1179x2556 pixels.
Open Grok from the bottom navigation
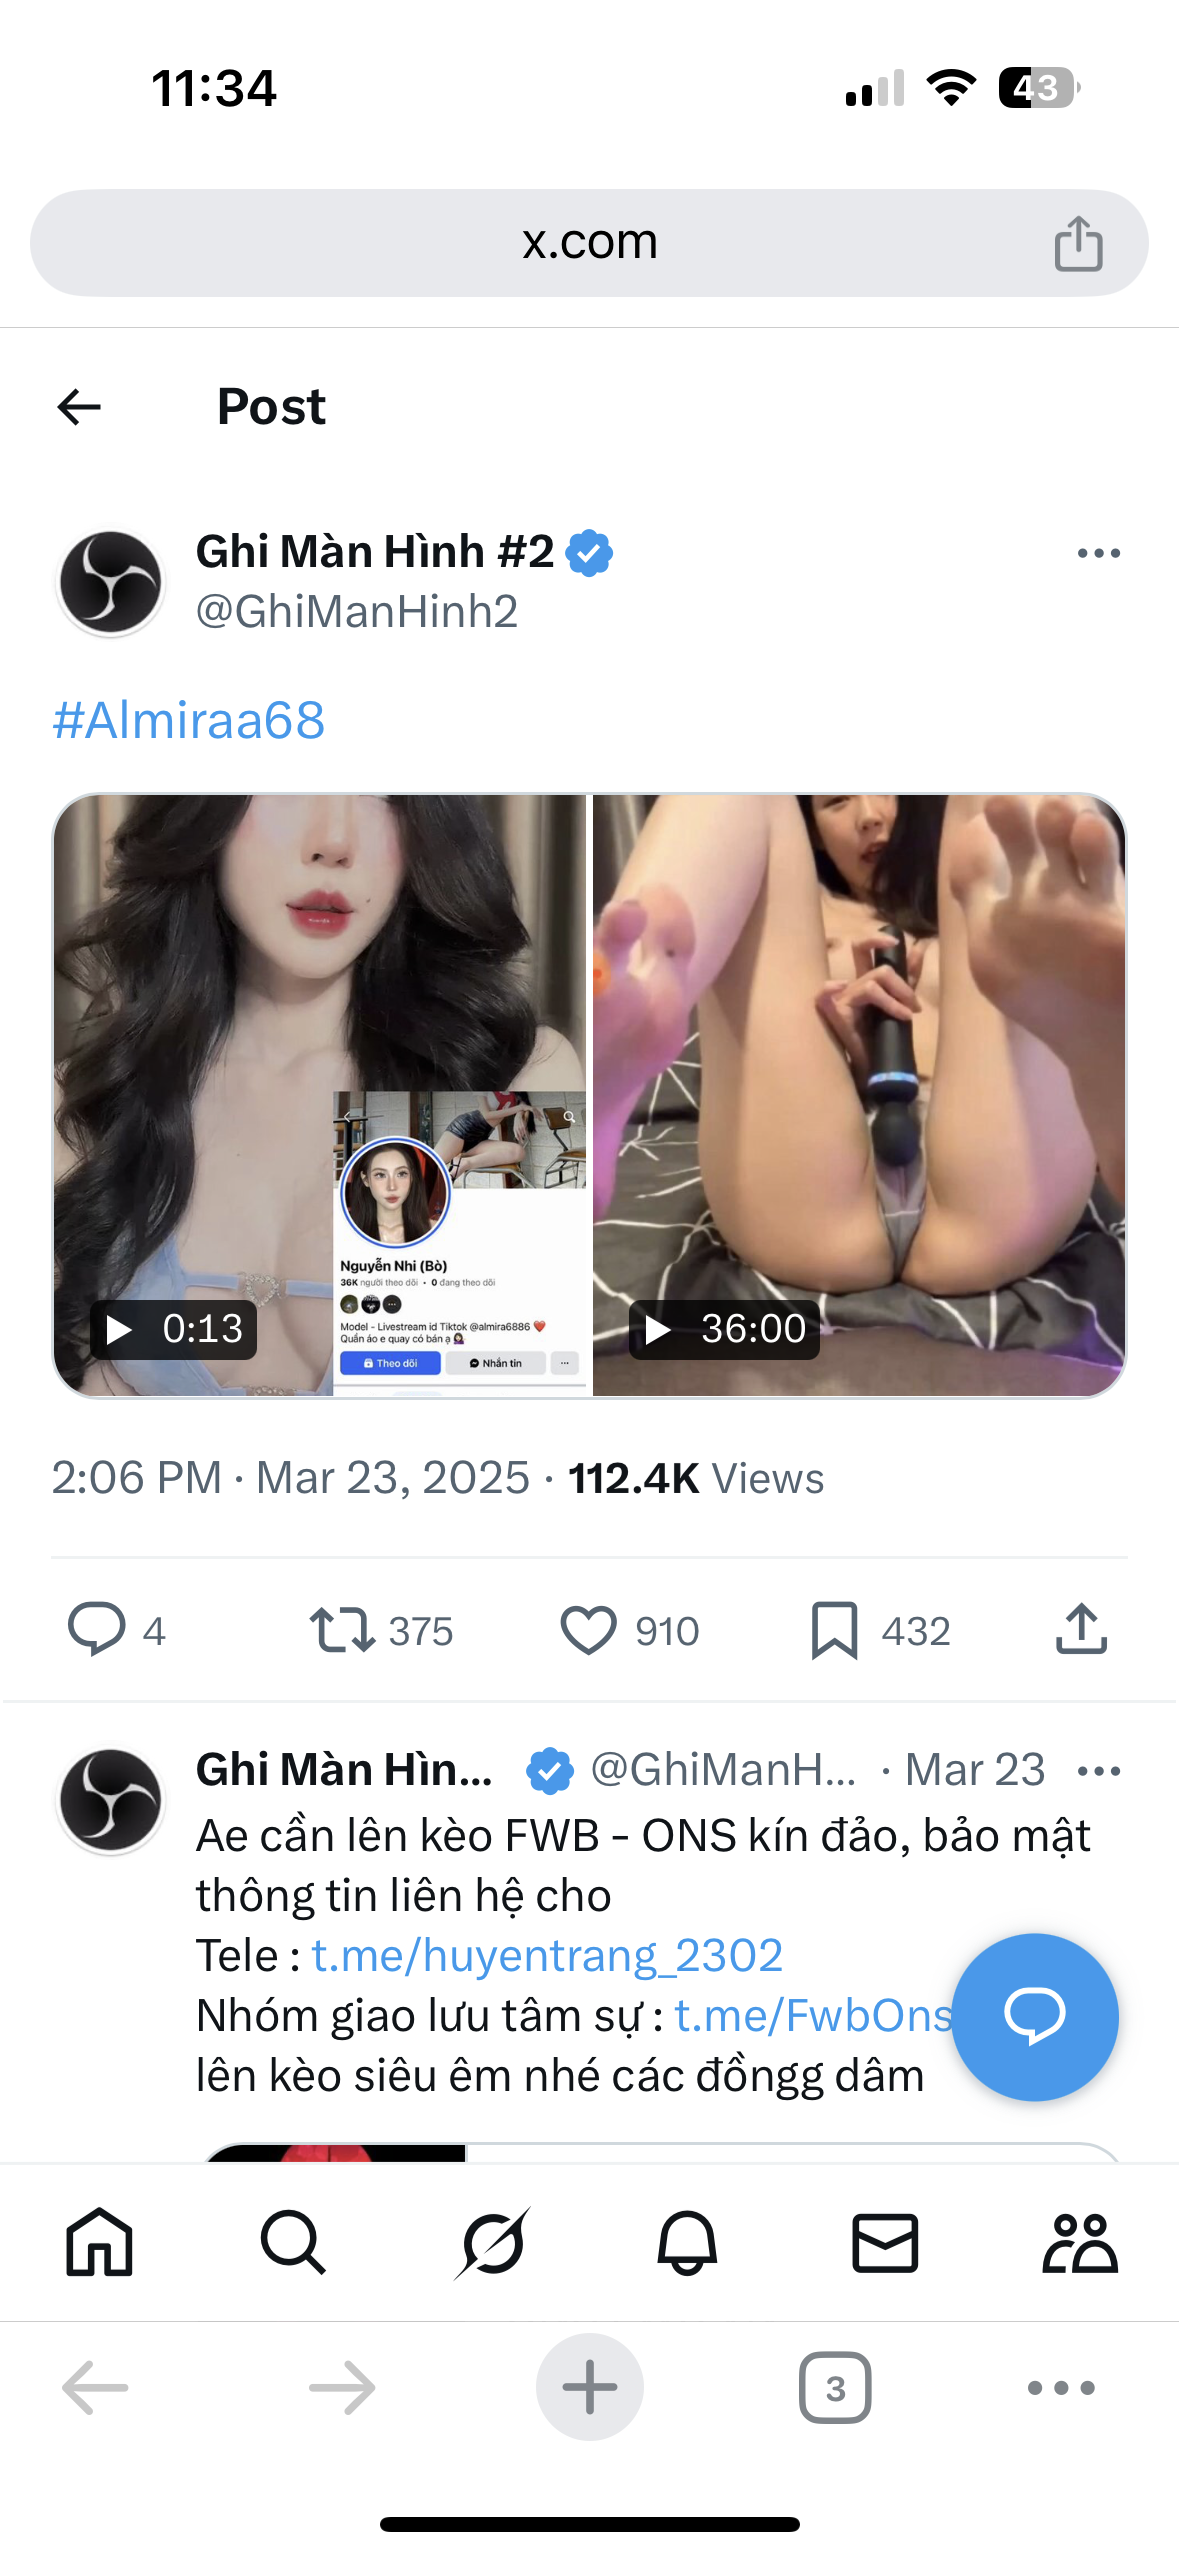pos(491,2243)
